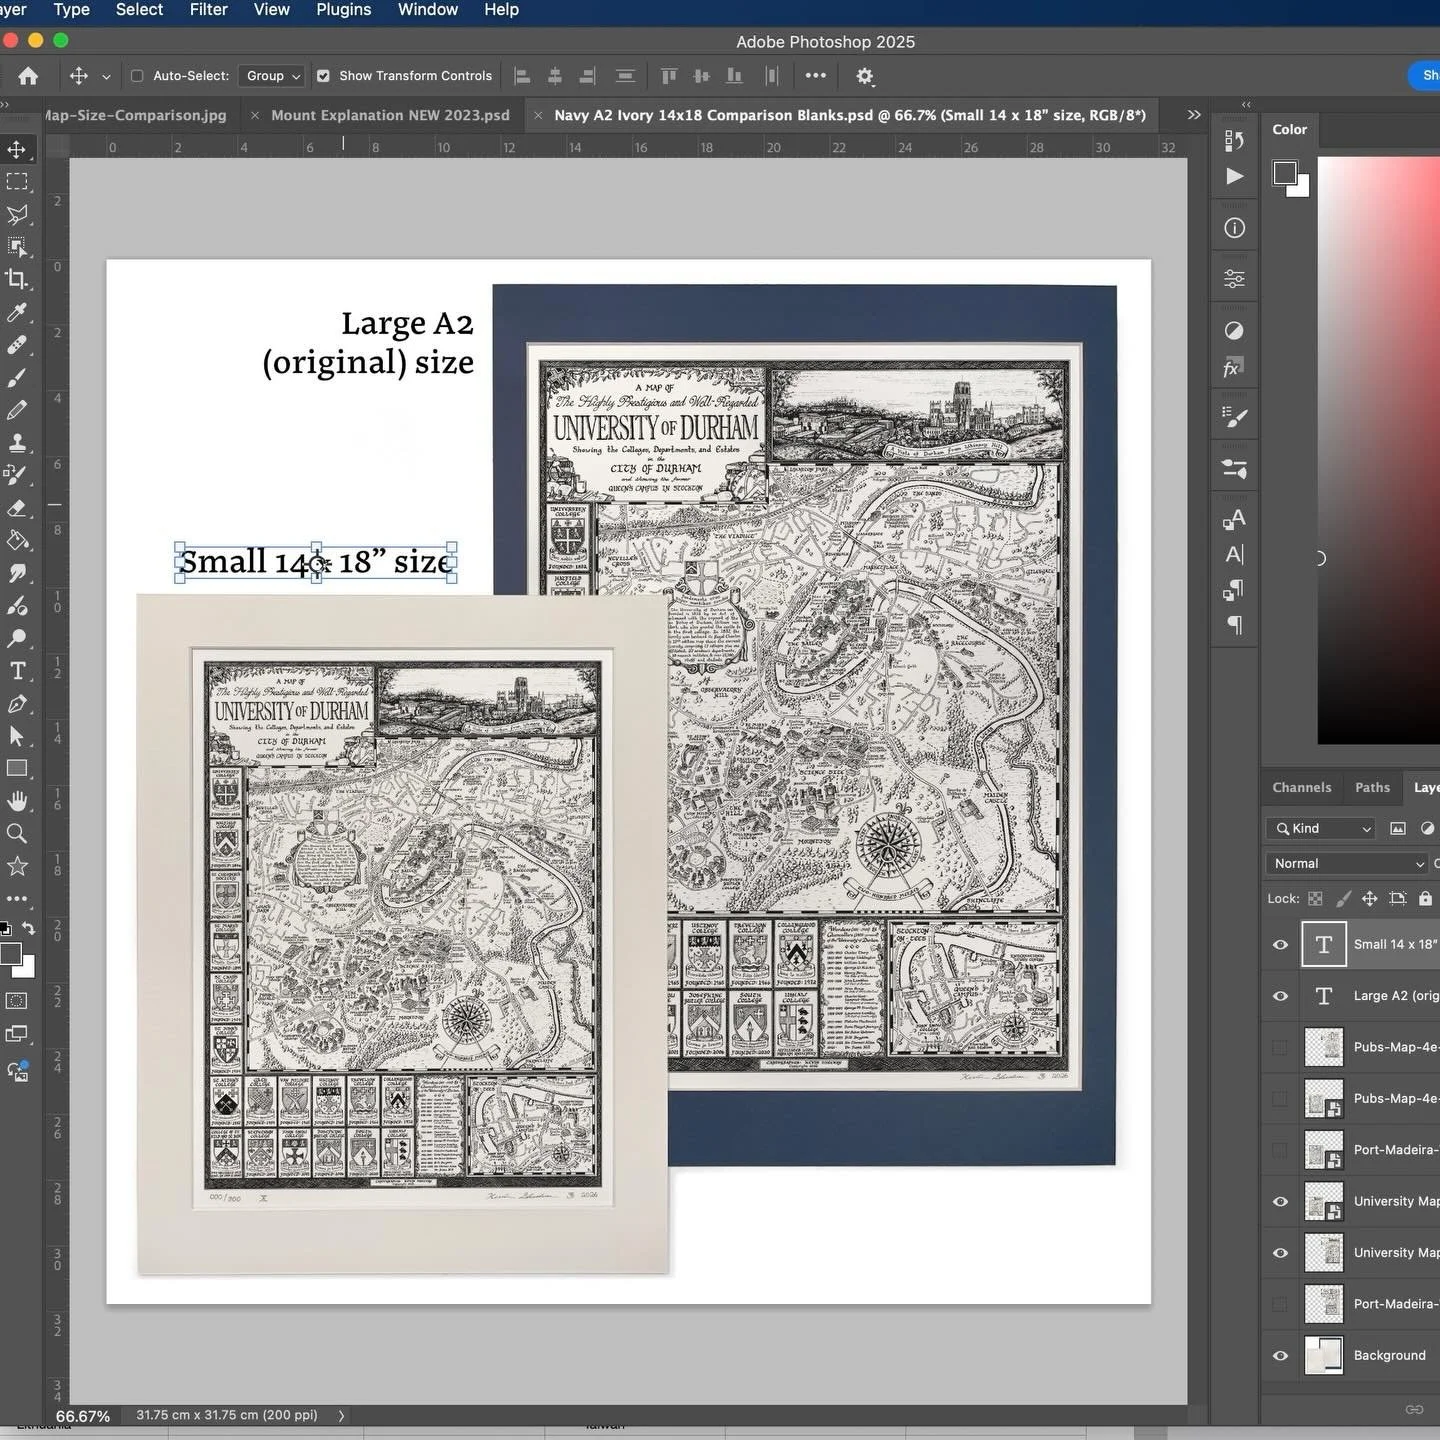Swap foreground and background colors
This screenshot has height=1440, width=1440.
(x=29, y=929)
